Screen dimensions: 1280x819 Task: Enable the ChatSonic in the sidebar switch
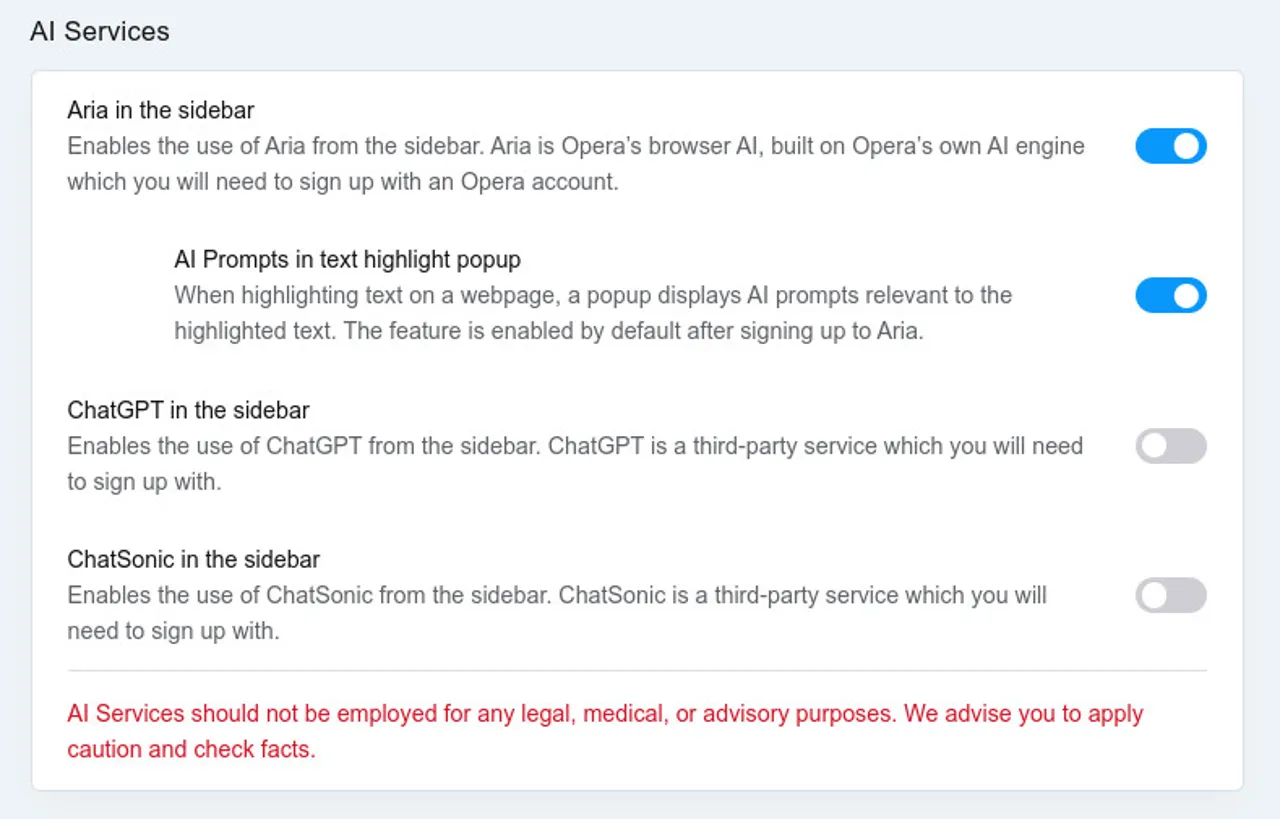click(1171, 596)
